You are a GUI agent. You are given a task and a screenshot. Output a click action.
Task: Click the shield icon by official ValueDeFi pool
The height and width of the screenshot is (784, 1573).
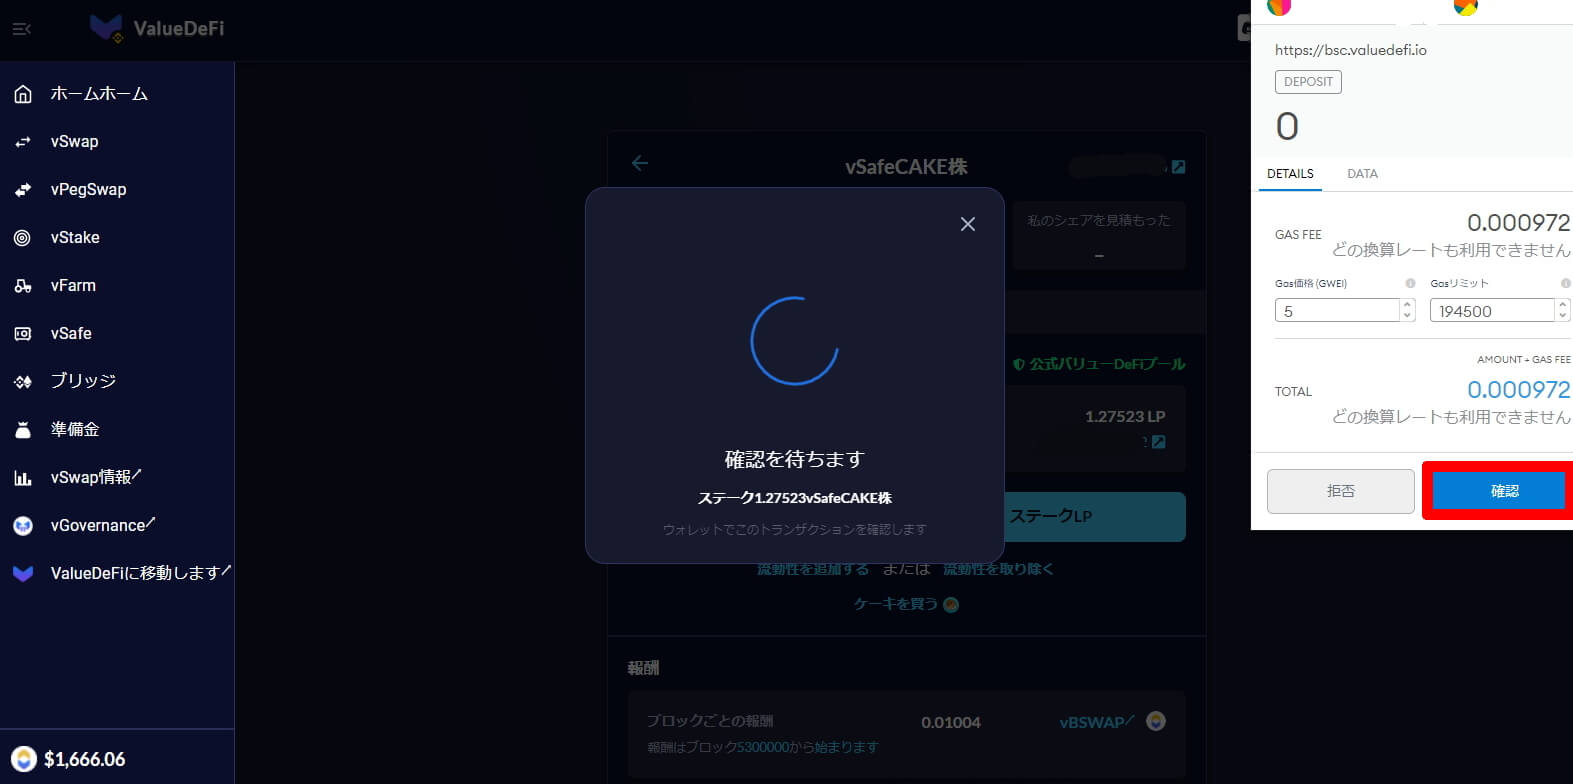point(1019,364)
